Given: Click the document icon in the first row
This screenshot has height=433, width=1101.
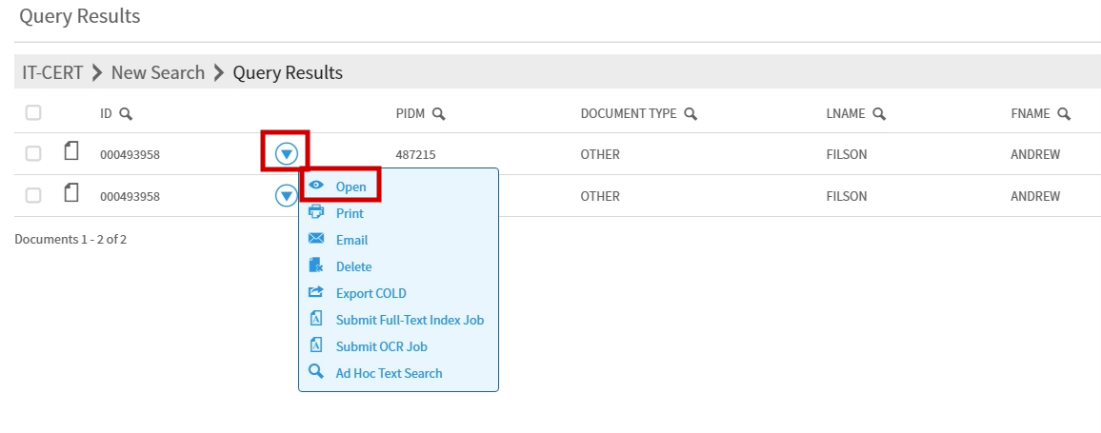Looking at the screenshot, I should click(x=71, y=153).
